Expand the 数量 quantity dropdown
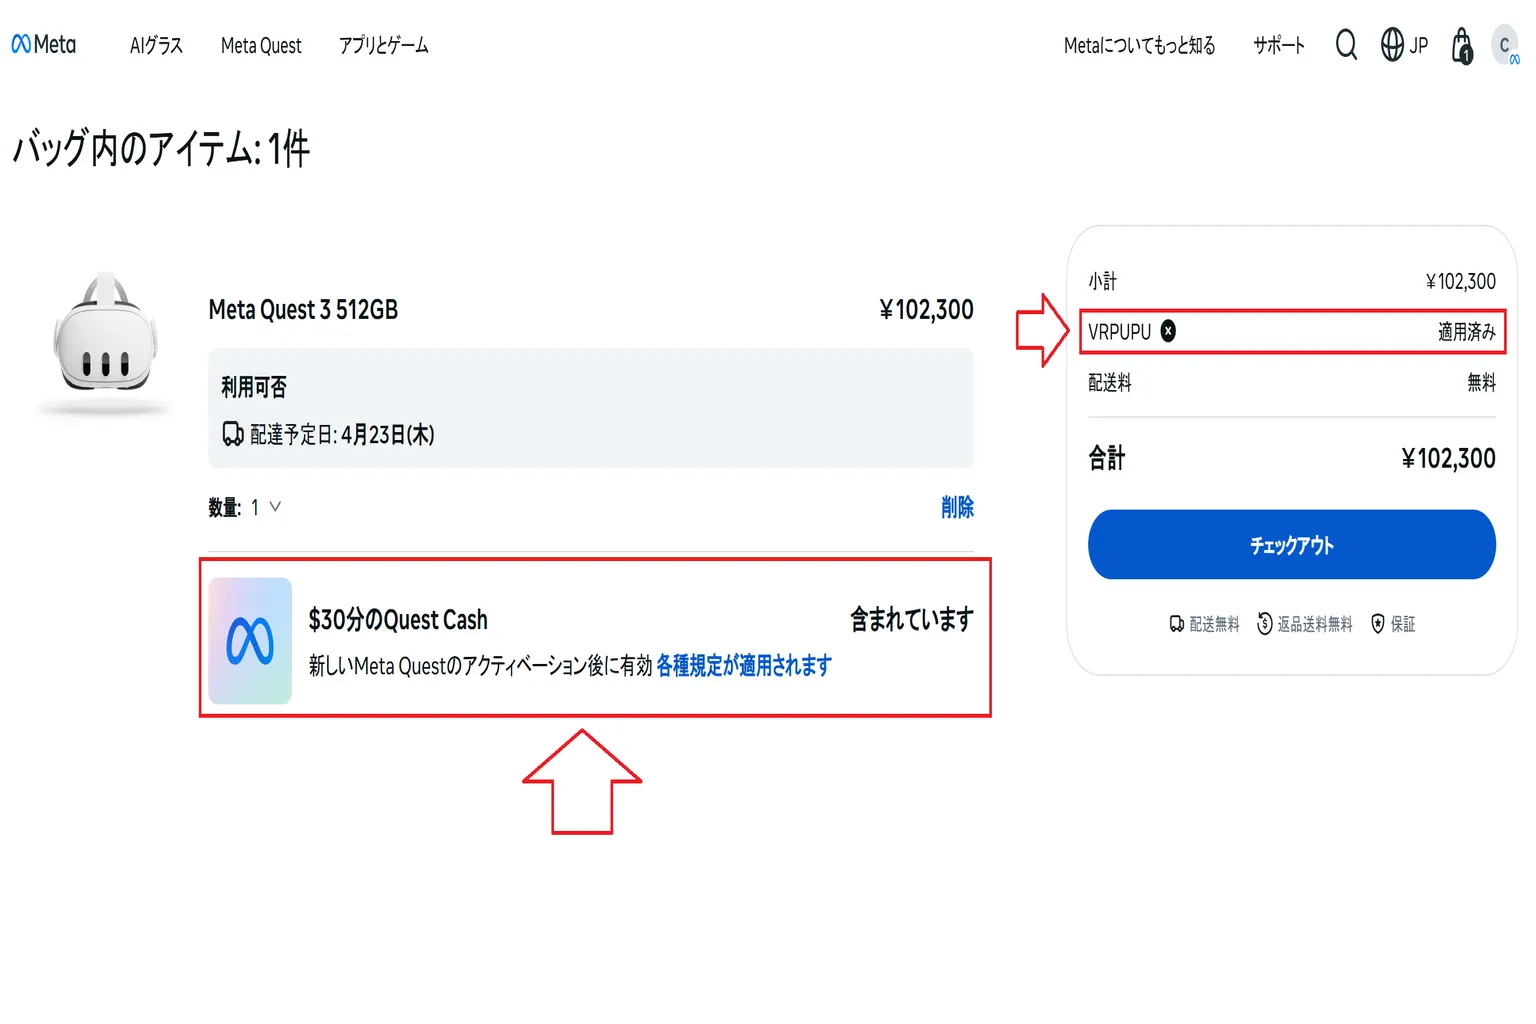1536x1024 pixels. (x=266, y=507)
